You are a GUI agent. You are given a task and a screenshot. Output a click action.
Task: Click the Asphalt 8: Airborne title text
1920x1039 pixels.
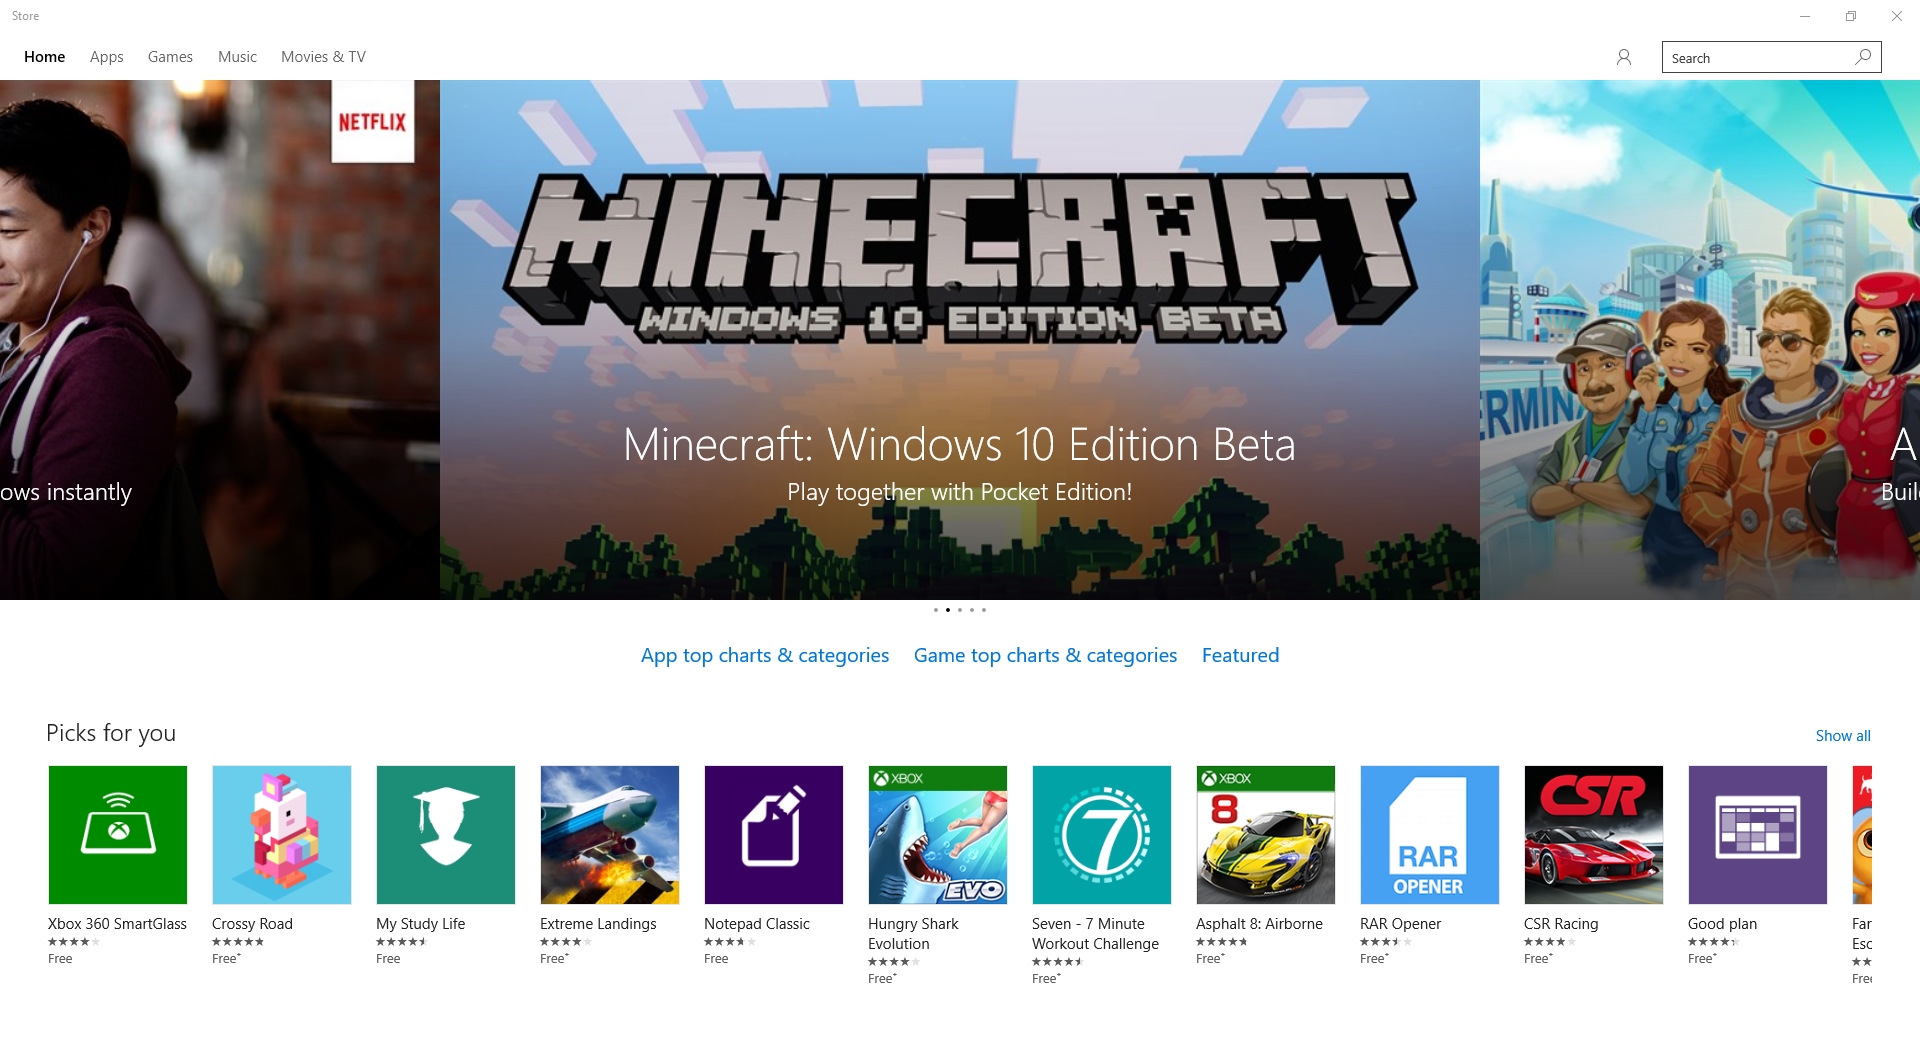pyautogui.click(x=1259, y=924)
